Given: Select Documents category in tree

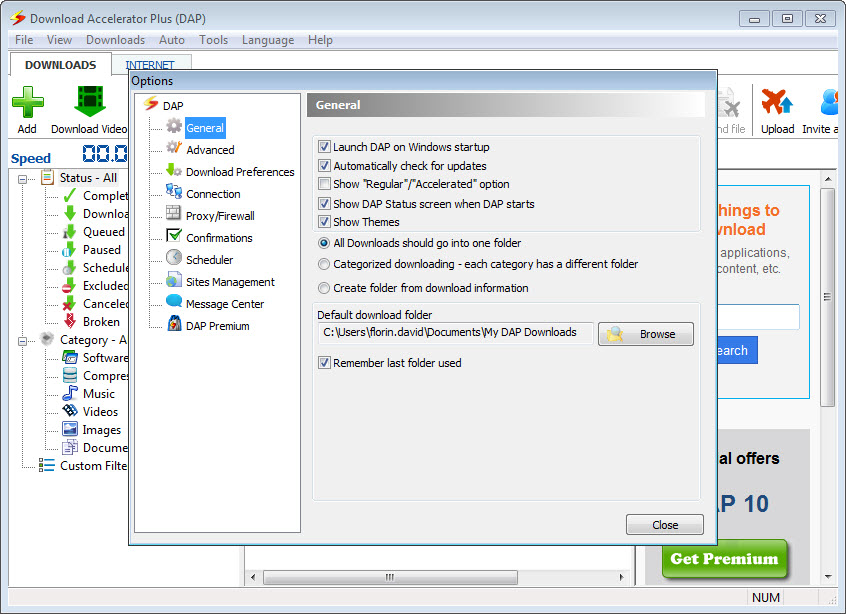Looking at the screenshot, I should pos(105,447).
